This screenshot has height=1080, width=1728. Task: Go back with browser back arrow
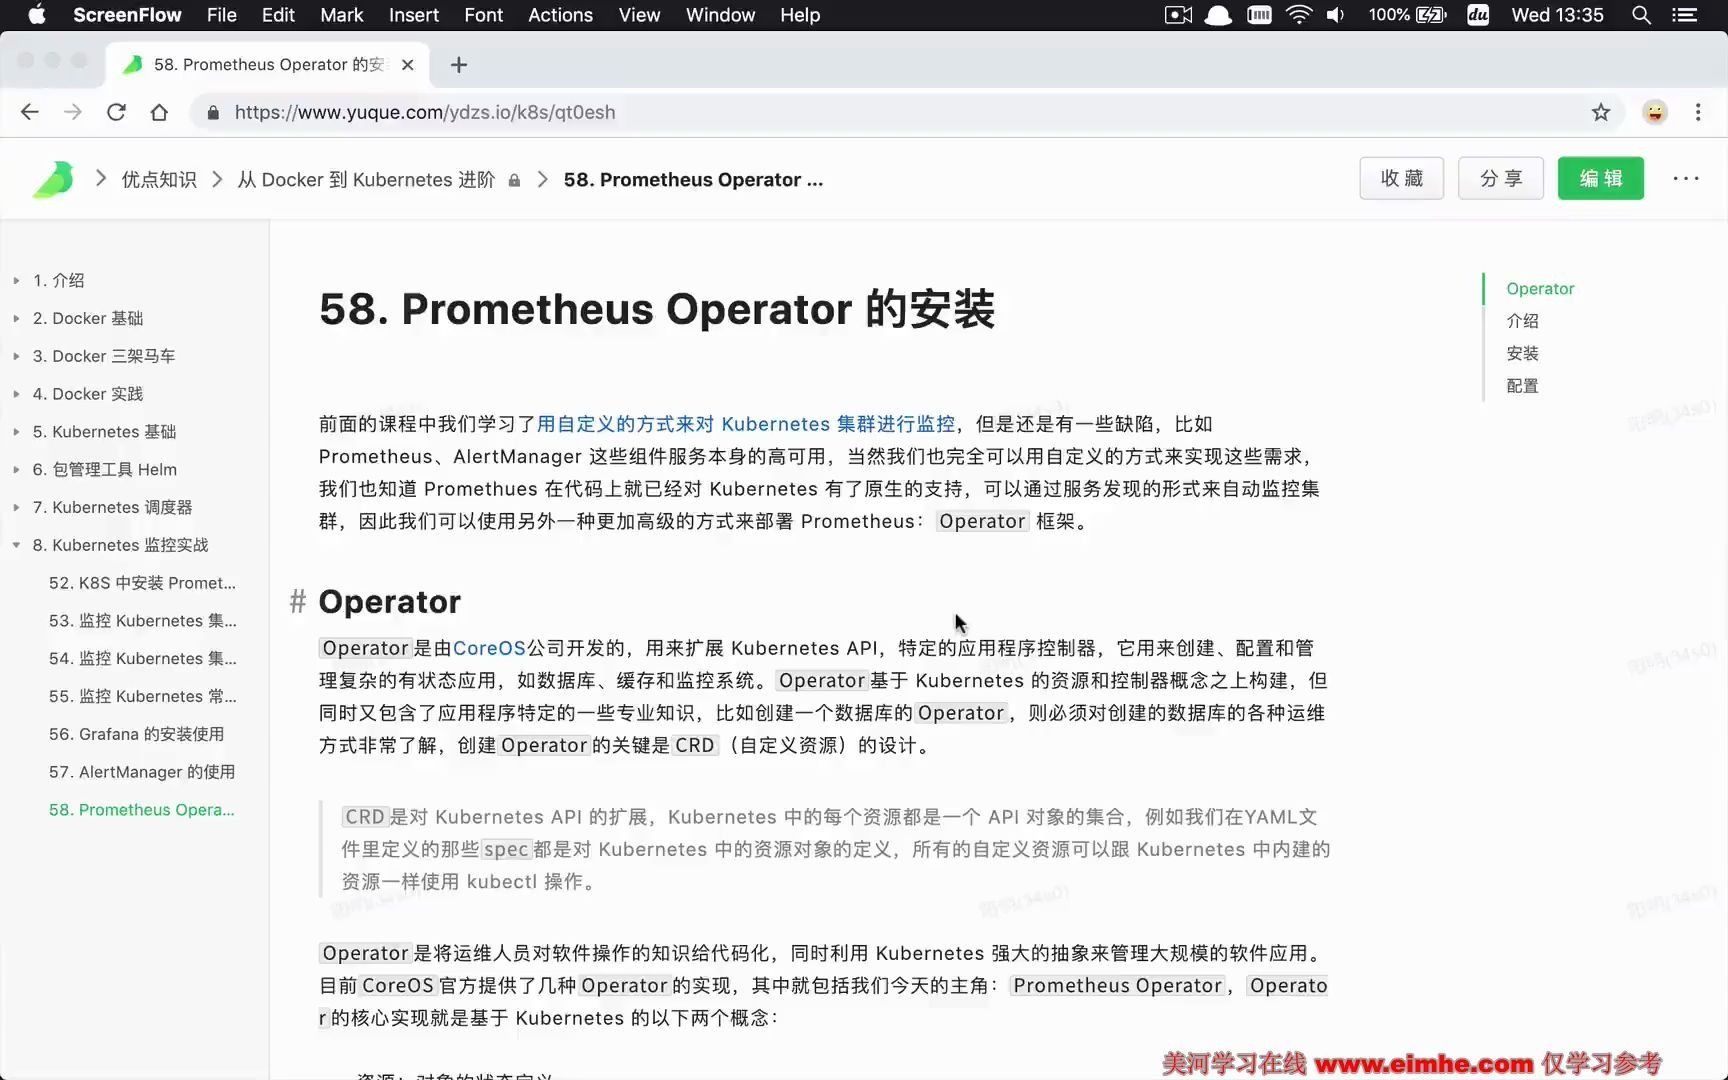click(x=30, y=112)
